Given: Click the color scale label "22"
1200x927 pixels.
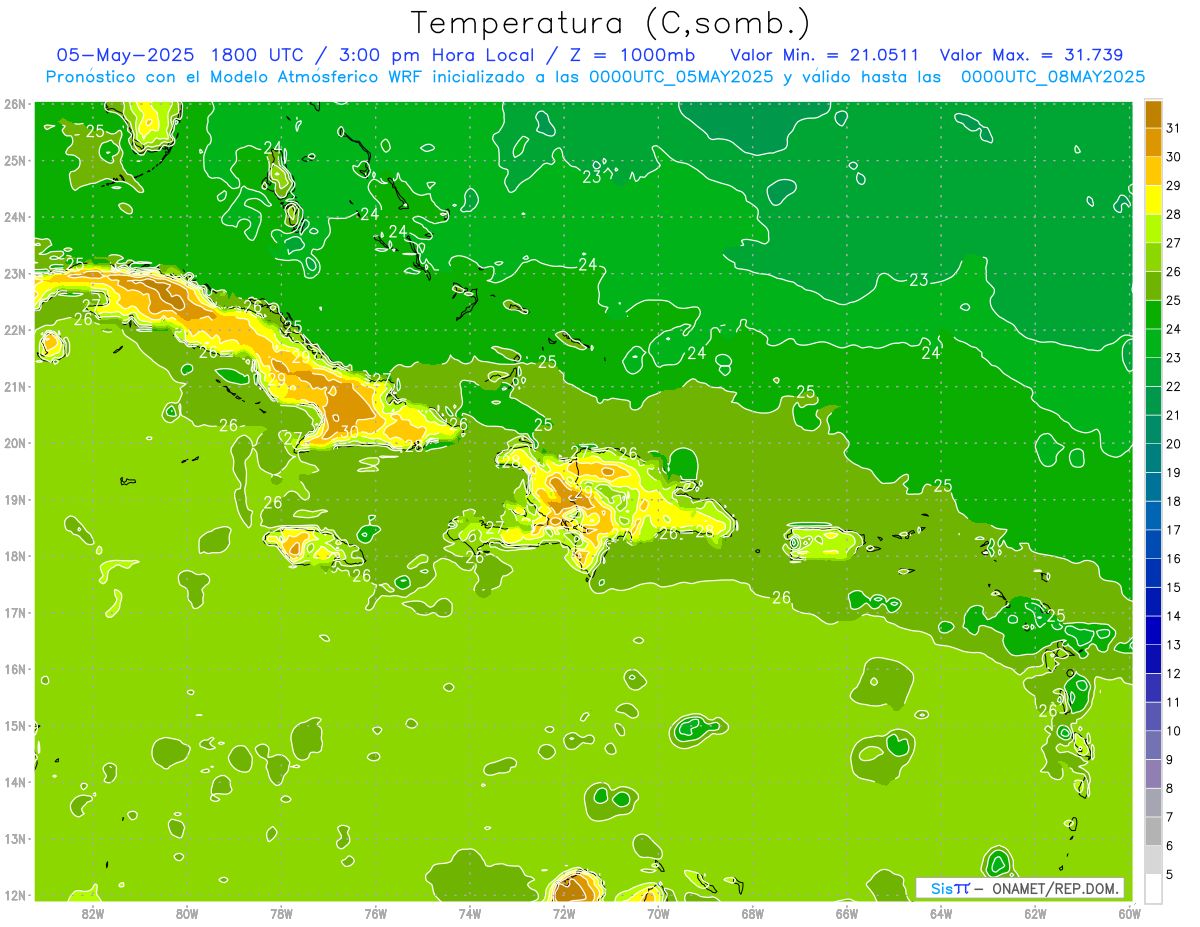Looking at the screenshot, I should pos(1173,386).
